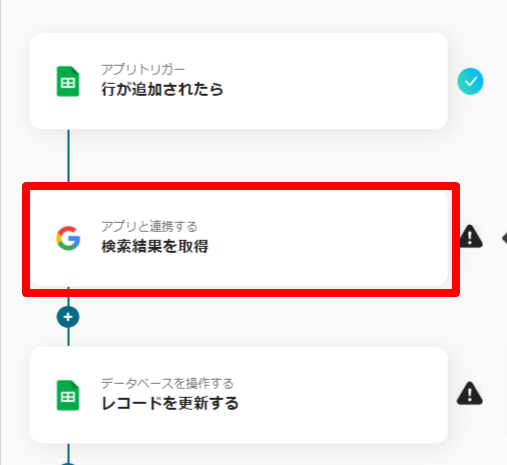Open the 検索結果を取得 step card
The image size is (507, 465).
click(238, 238)
